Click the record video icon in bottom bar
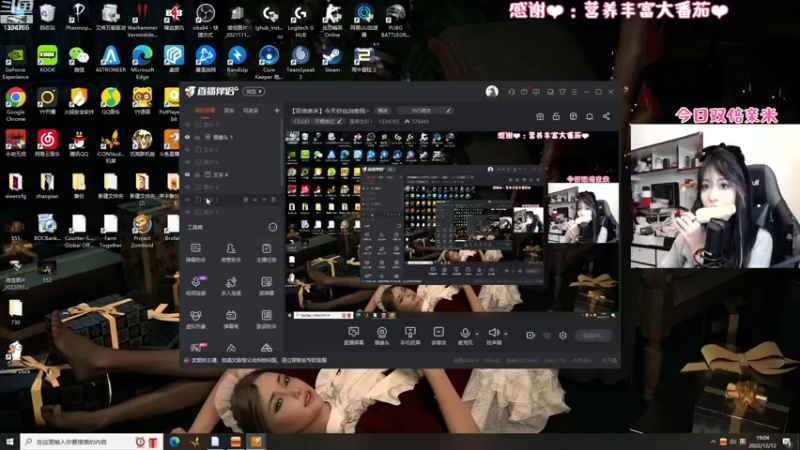The width and height of the screenshot is (800, 450). pos(531,335)
